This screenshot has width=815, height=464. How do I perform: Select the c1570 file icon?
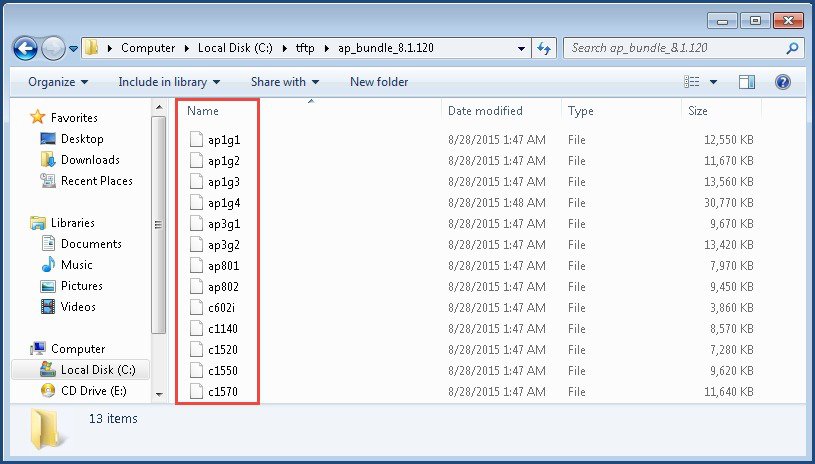(196, 392)
